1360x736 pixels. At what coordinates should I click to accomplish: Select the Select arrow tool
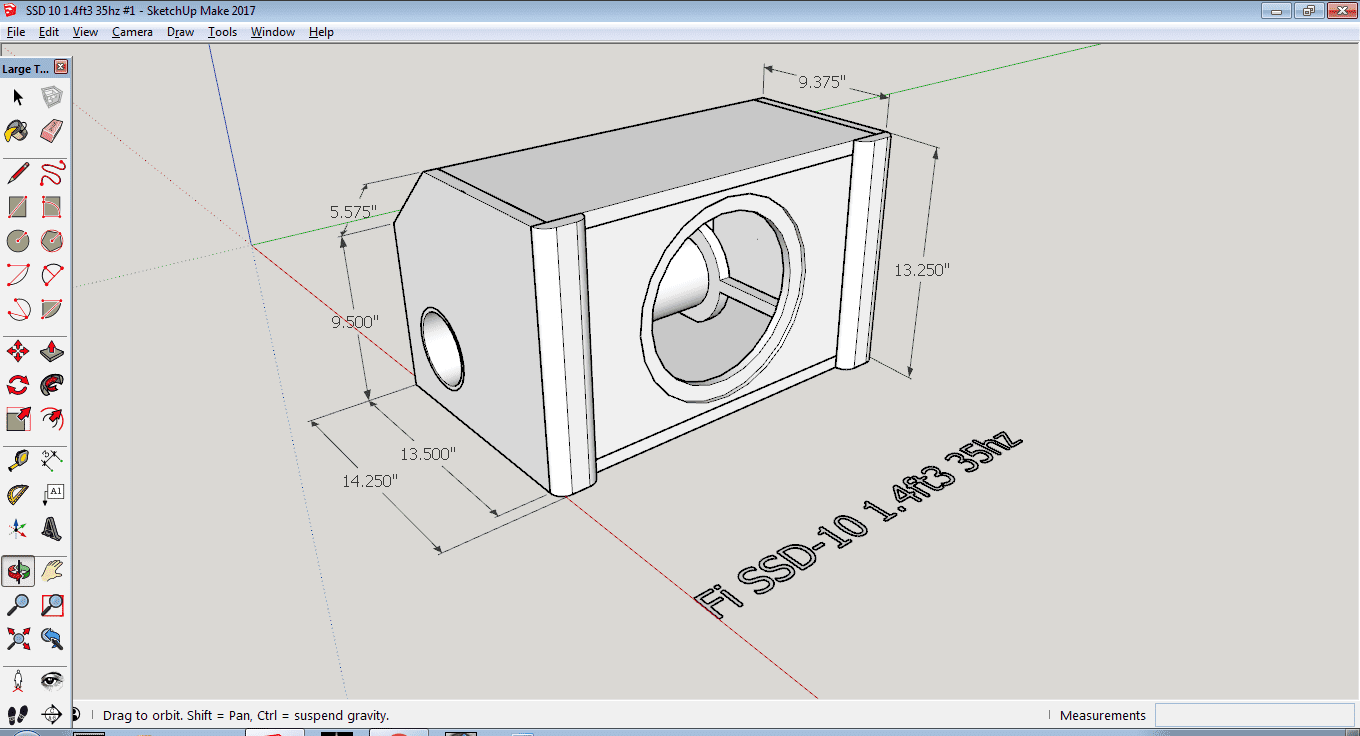pyautogui.click(x=18, y=97)
